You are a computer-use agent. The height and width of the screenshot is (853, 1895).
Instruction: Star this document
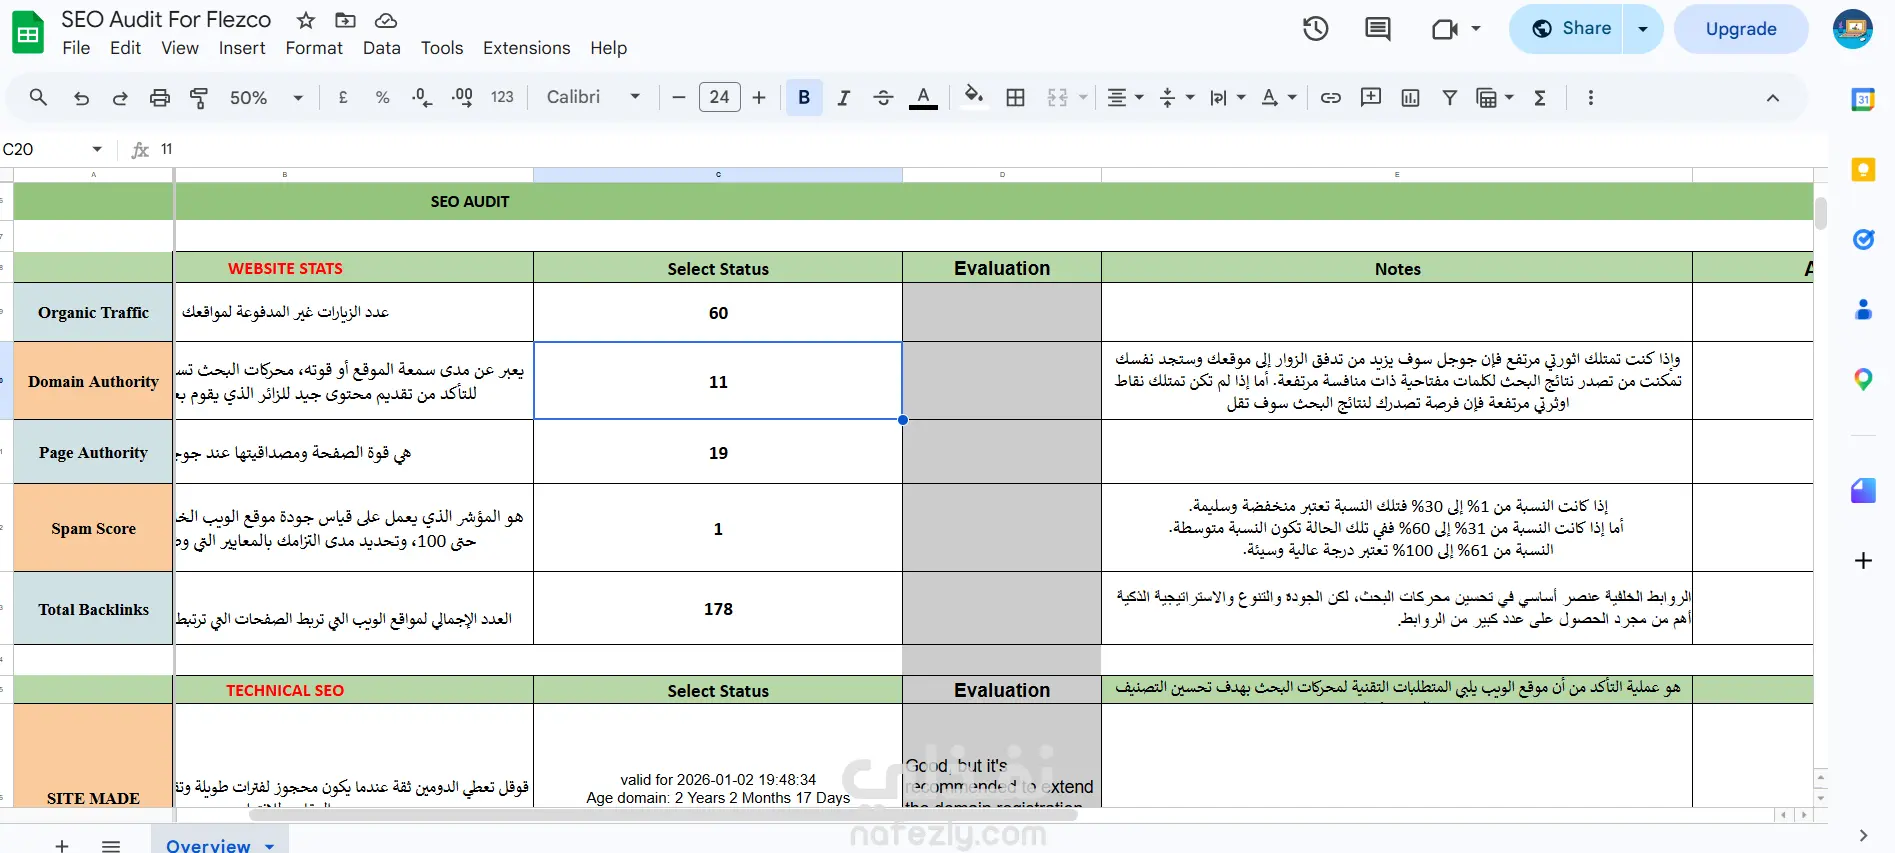(306, 20)
